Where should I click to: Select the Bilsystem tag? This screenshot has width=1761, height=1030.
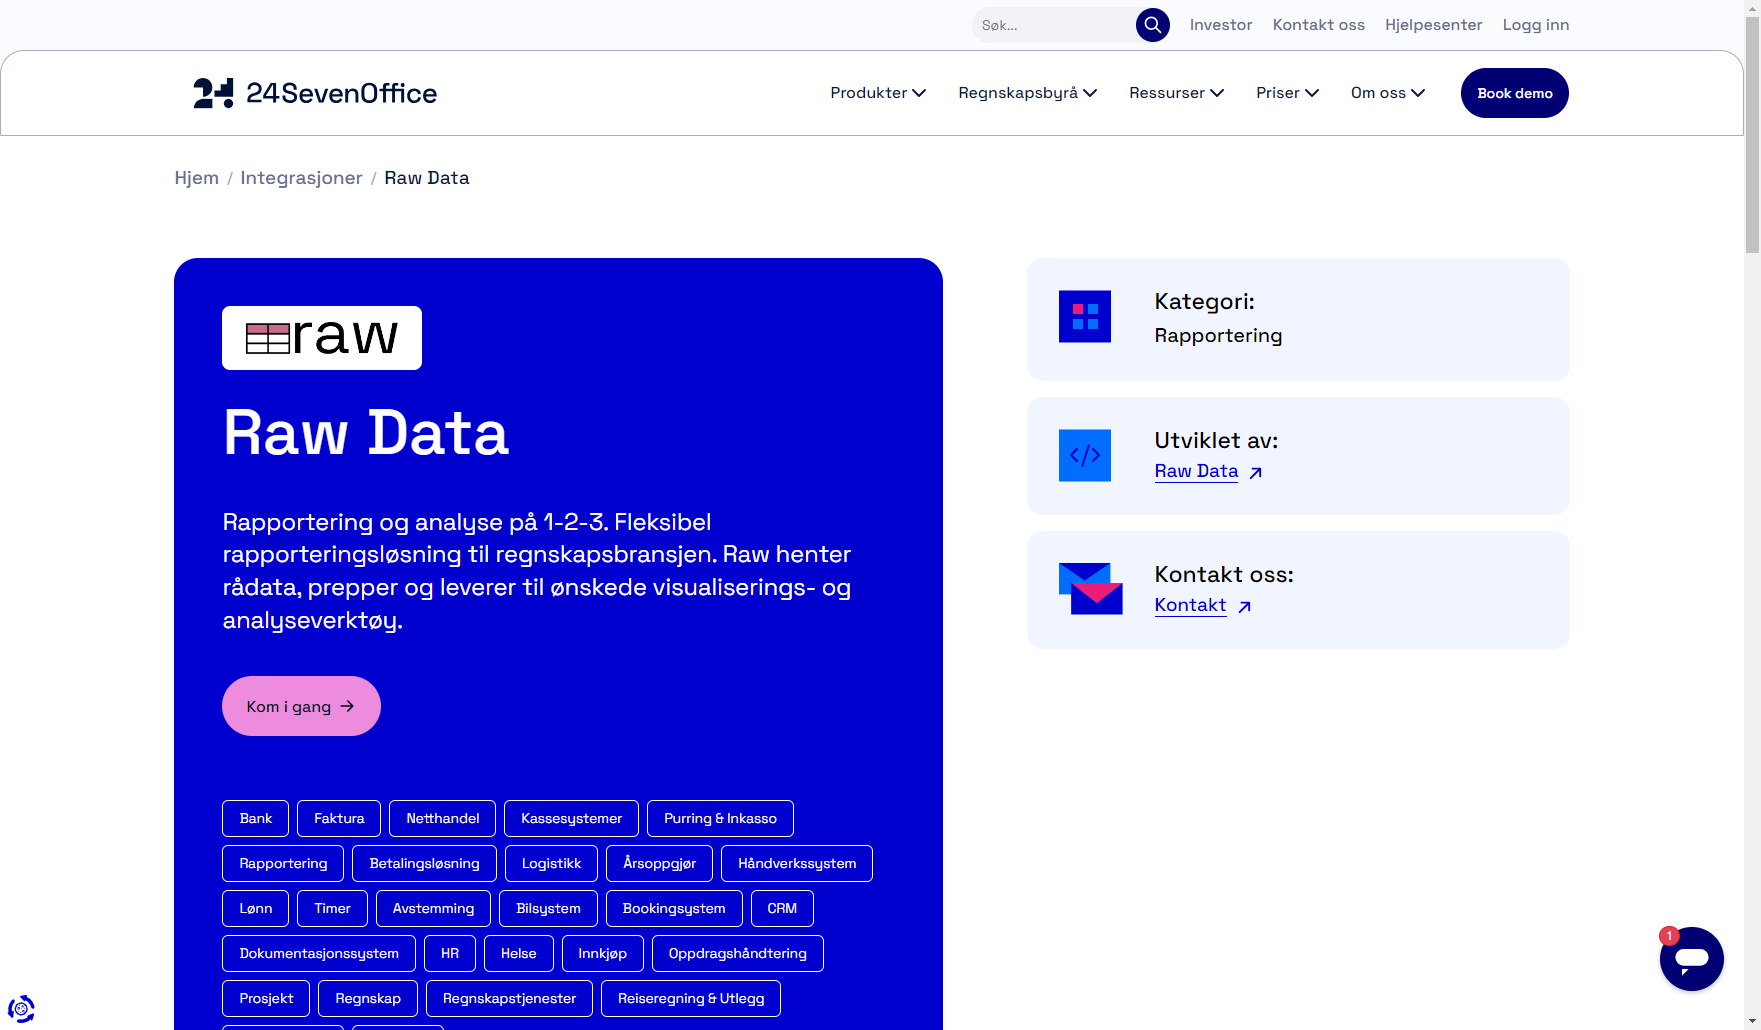coord(548,908)
